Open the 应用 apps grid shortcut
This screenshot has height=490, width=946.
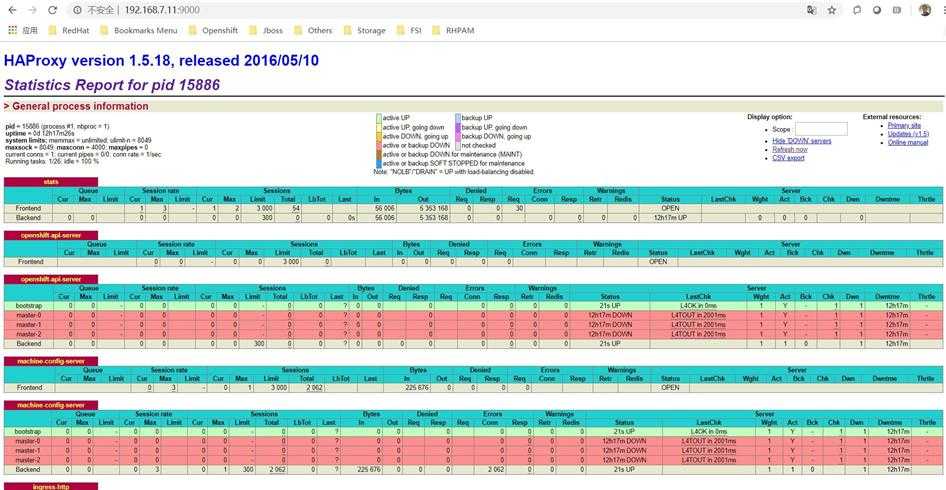point(23,30)
